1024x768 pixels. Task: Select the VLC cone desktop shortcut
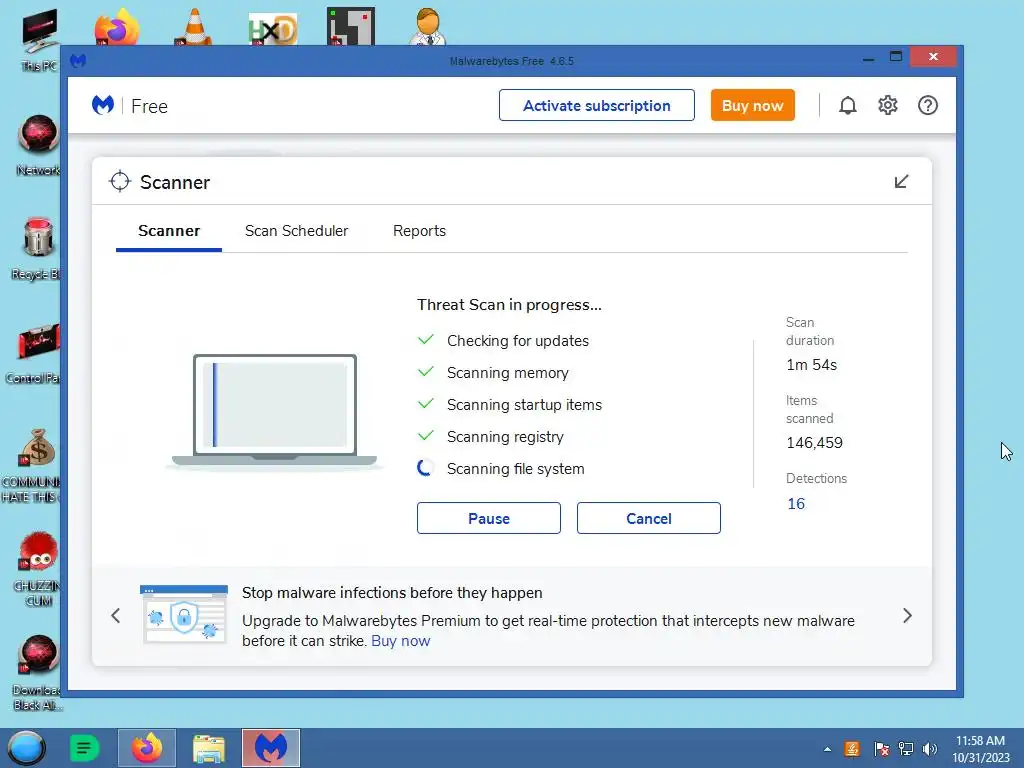194,26
